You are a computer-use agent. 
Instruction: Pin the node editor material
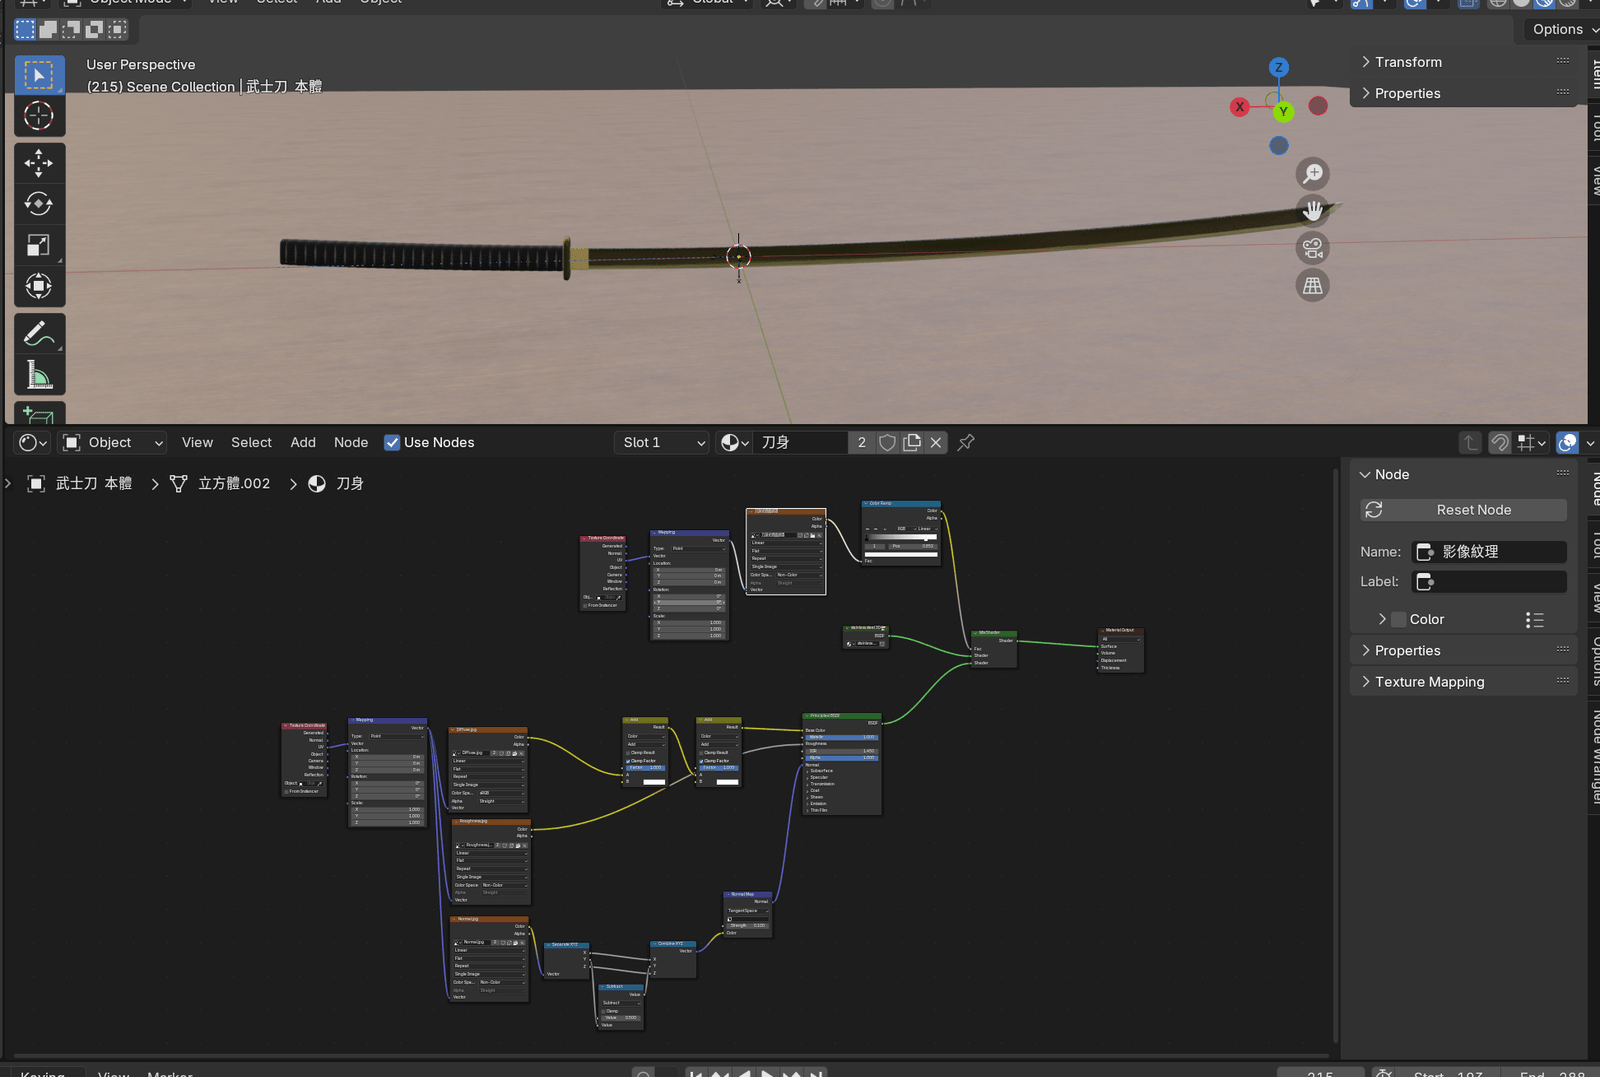tap(966, 443)
